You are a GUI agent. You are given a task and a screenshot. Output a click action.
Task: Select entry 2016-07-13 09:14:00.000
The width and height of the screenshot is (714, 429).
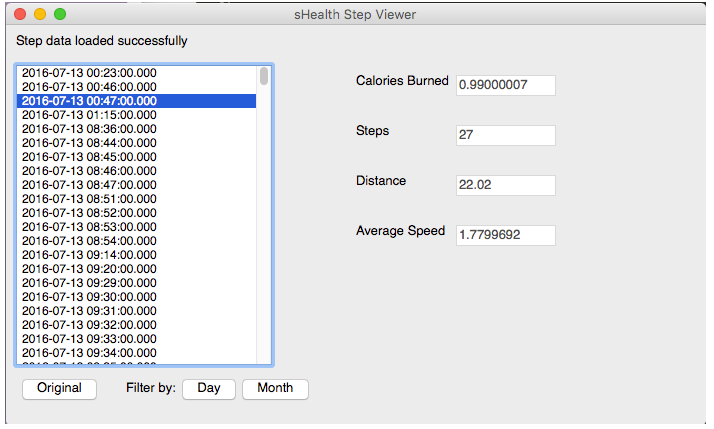[x=136, y=255]
